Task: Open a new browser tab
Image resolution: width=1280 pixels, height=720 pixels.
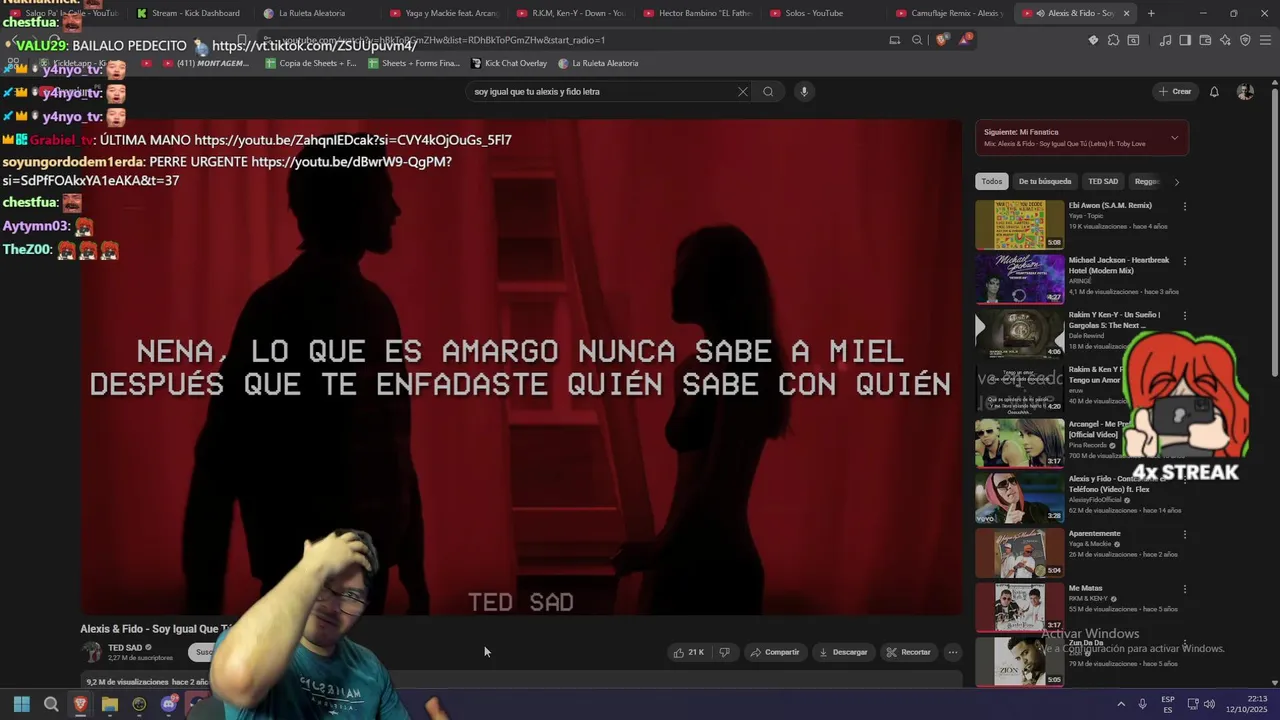Action: (x=1151, y=13)
